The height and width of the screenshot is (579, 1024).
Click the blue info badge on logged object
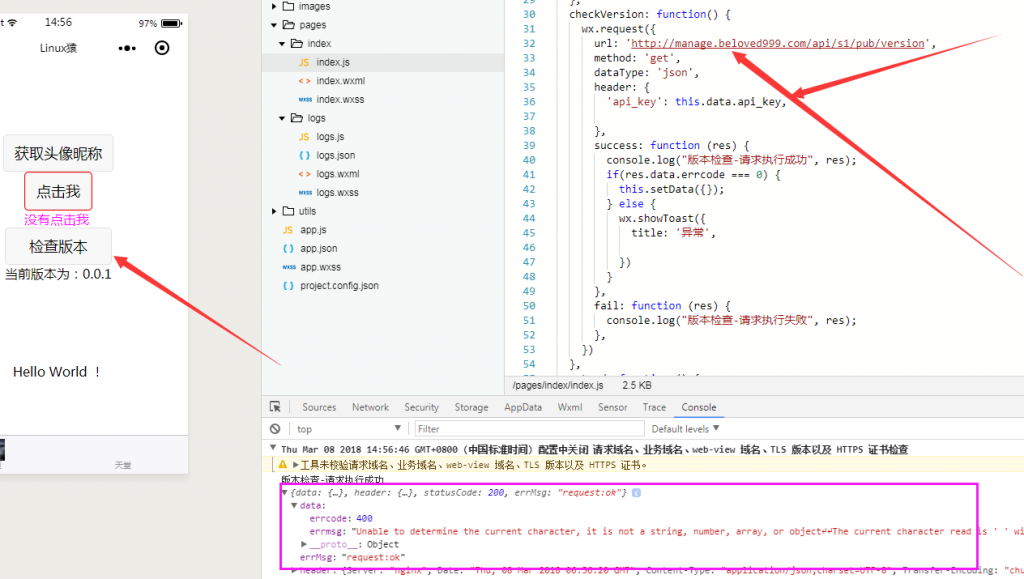(636, 493)
